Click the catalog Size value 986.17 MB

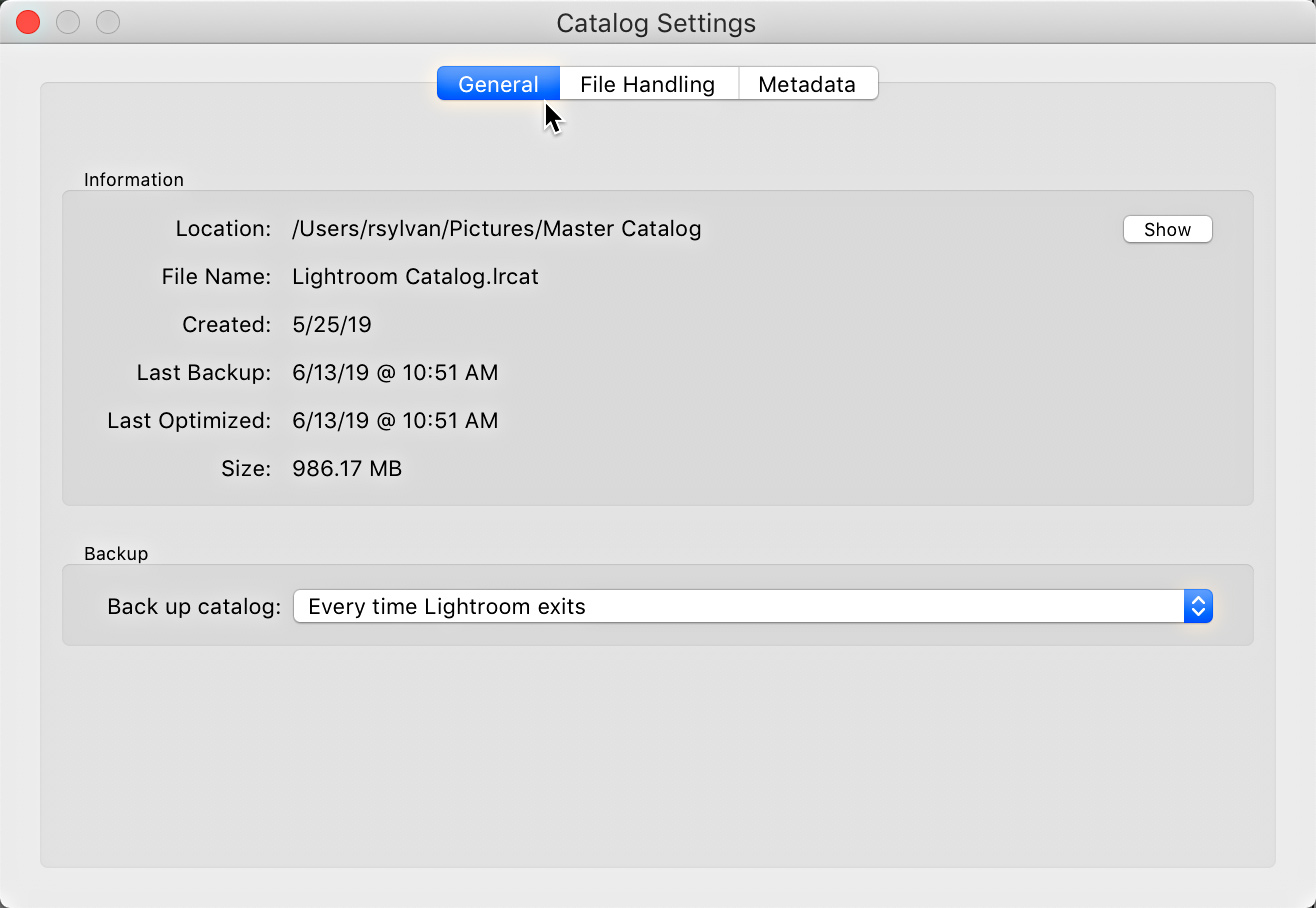(347, 468)
